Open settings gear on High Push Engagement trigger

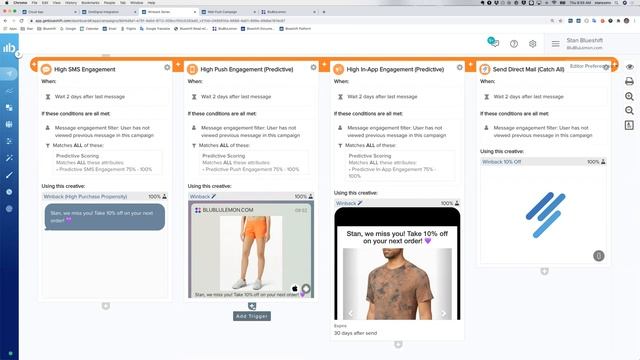click(313, 67)
